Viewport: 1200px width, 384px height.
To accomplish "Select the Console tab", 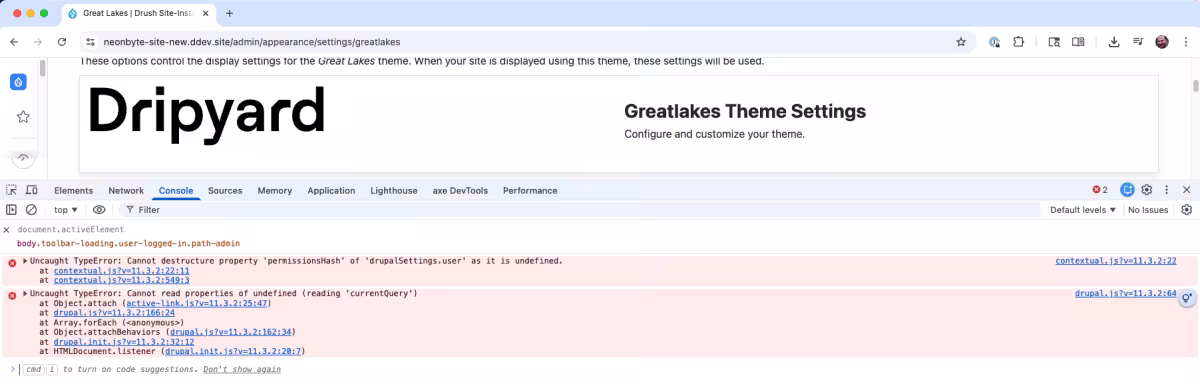I will tap(176, 190).
